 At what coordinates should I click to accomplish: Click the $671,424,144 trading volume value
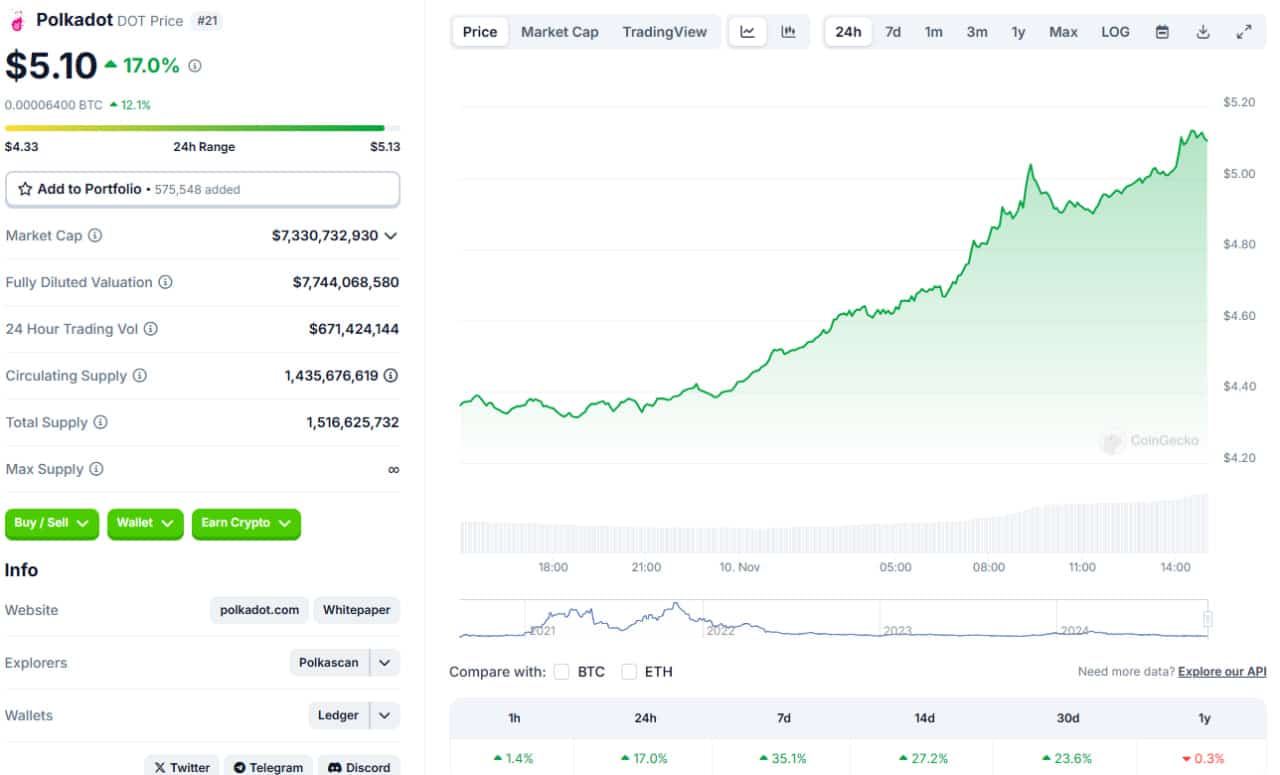tap(354, 329)
